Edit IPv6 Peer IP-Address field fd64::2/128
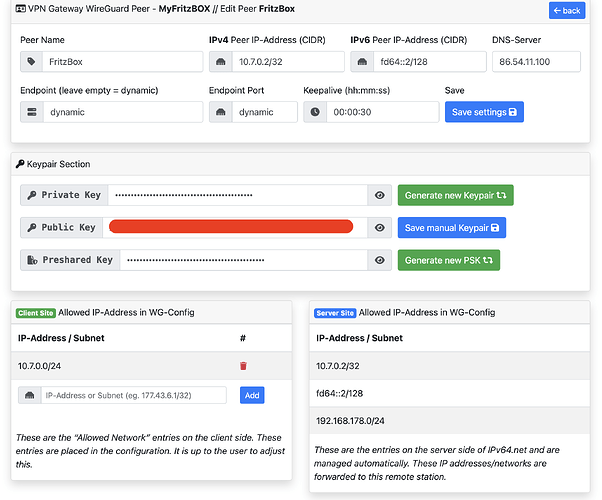 pos(430,61)
